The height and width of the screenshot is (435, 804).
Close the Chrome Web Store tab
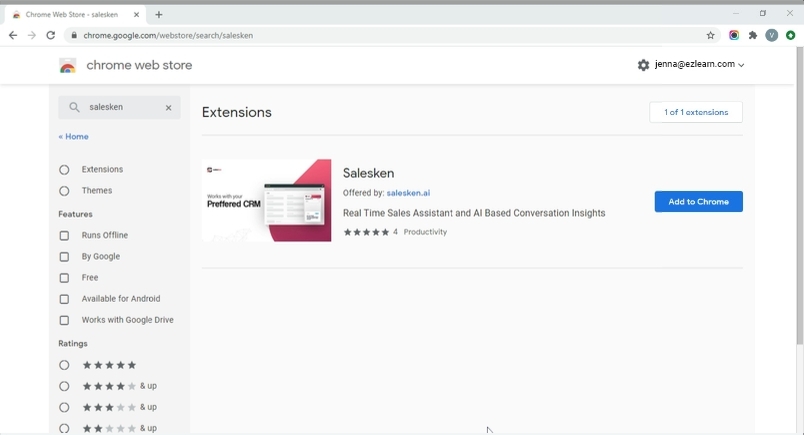click(x=136, y=15)
